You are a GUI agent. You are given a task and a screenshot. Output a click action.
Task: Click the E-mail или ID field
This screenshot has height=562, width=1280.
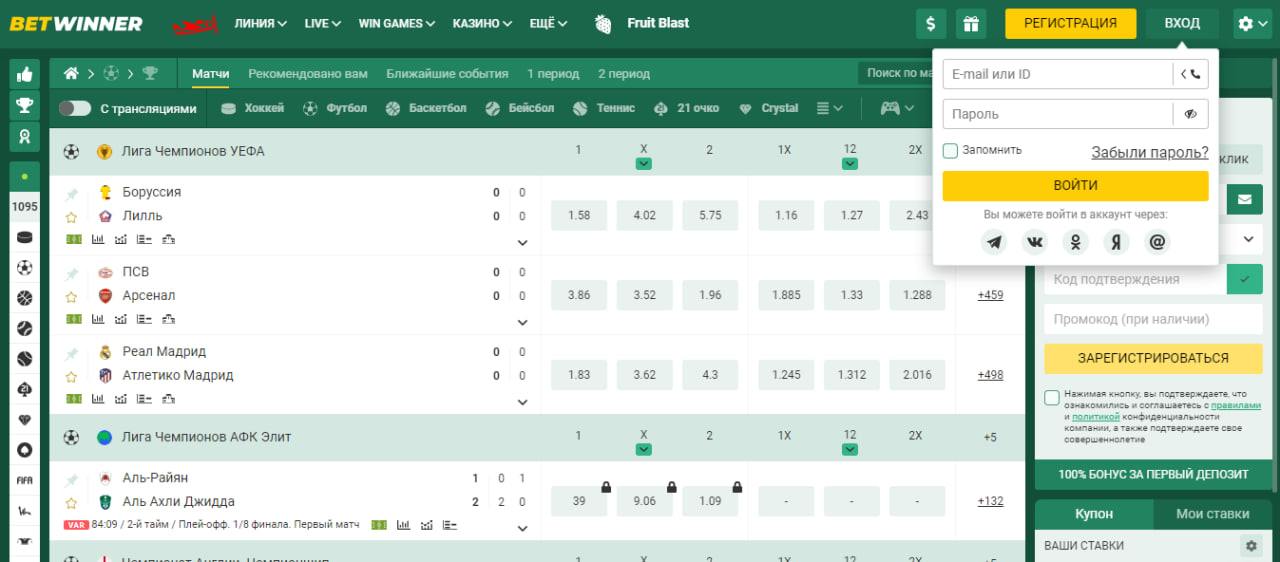point(1057,74)
